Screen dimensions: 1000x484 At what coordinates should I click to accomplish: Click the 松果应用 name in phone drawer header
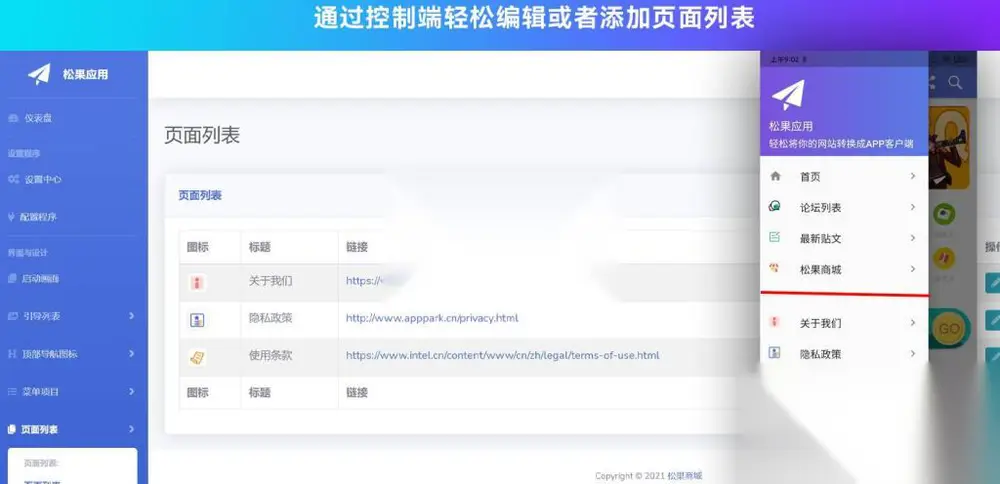791,126
